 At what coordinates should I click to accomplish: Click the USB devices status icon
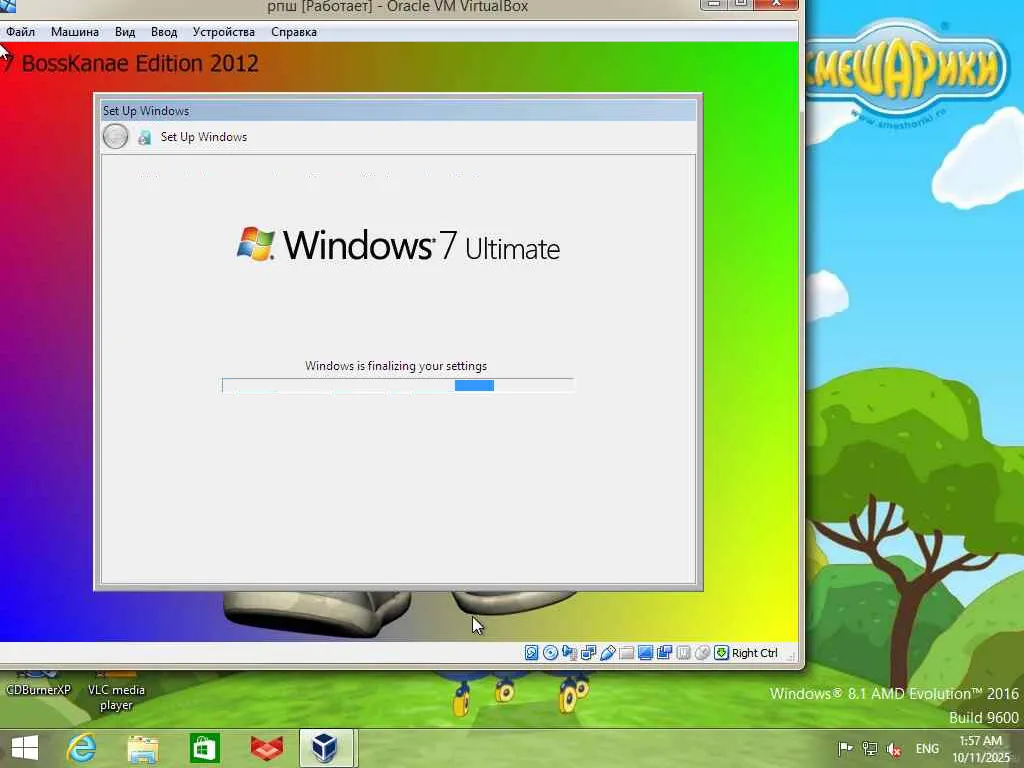[607, 652]
